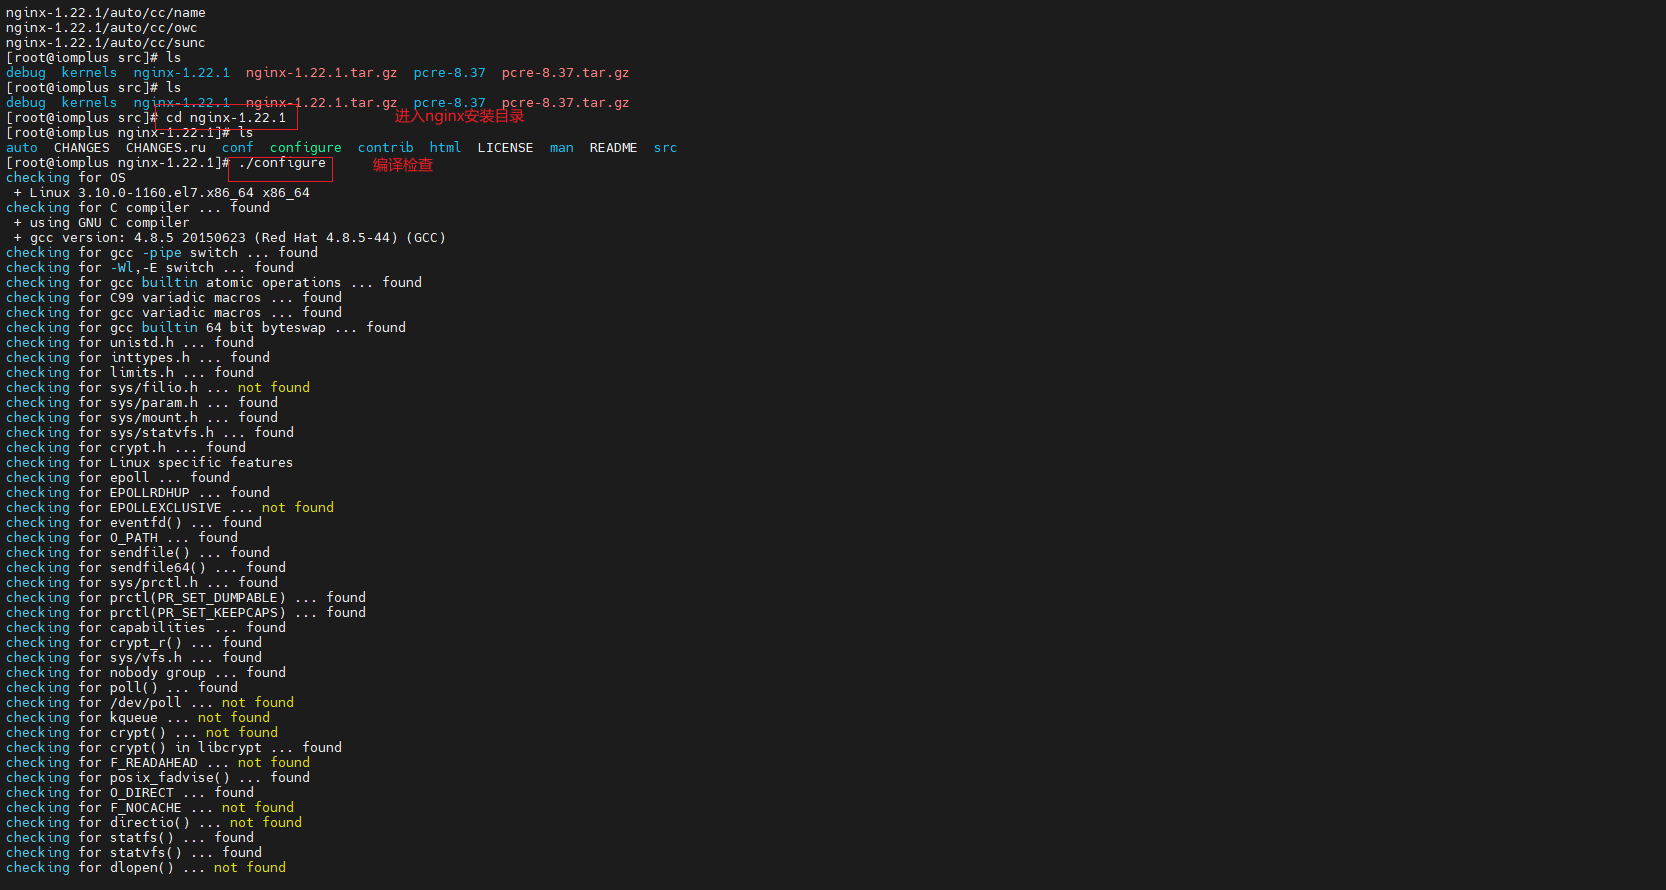The width and height of the screenshot is (1666, 890).
Task: Click the 'sys/param.h' check line
Action: pos(142,403)
